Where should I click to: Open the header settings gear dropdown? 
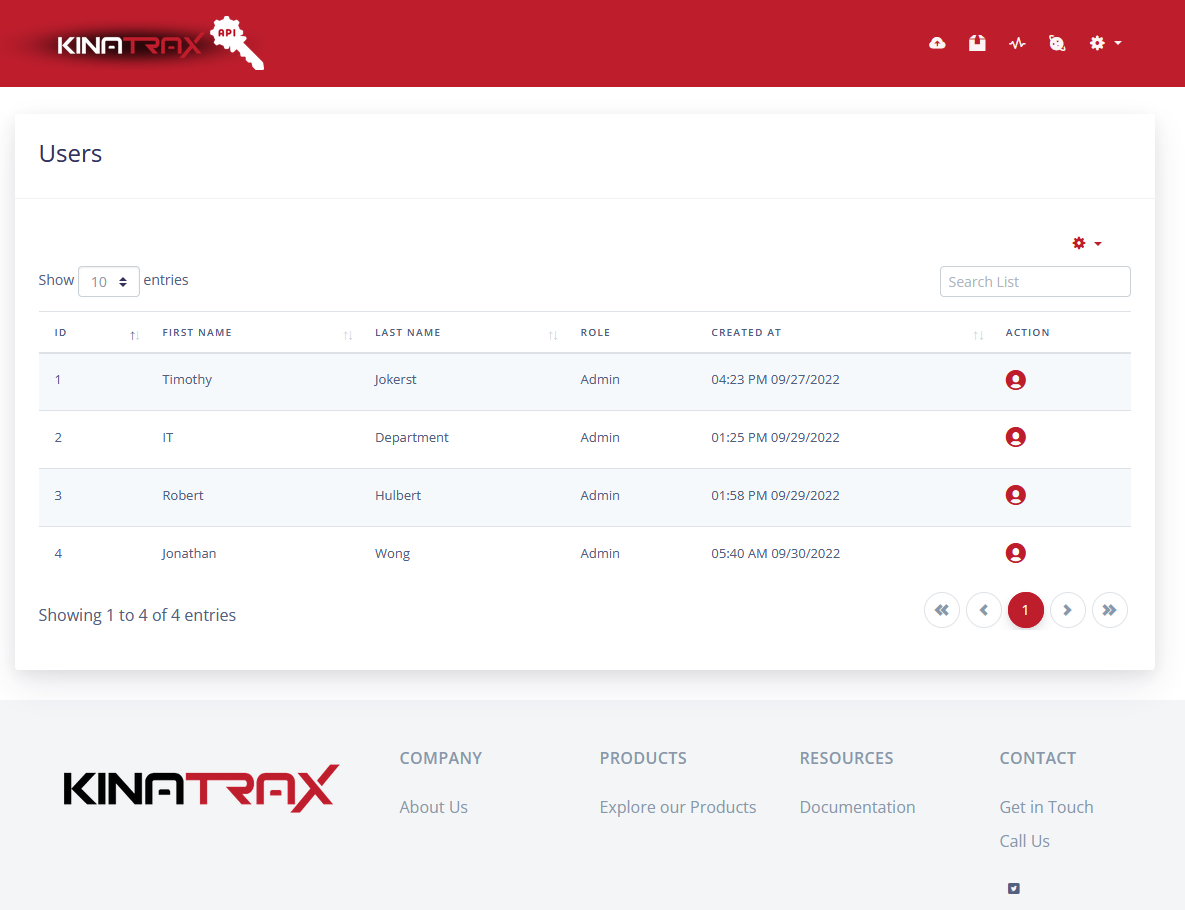pyautogui.click(x=1104, y=43)
